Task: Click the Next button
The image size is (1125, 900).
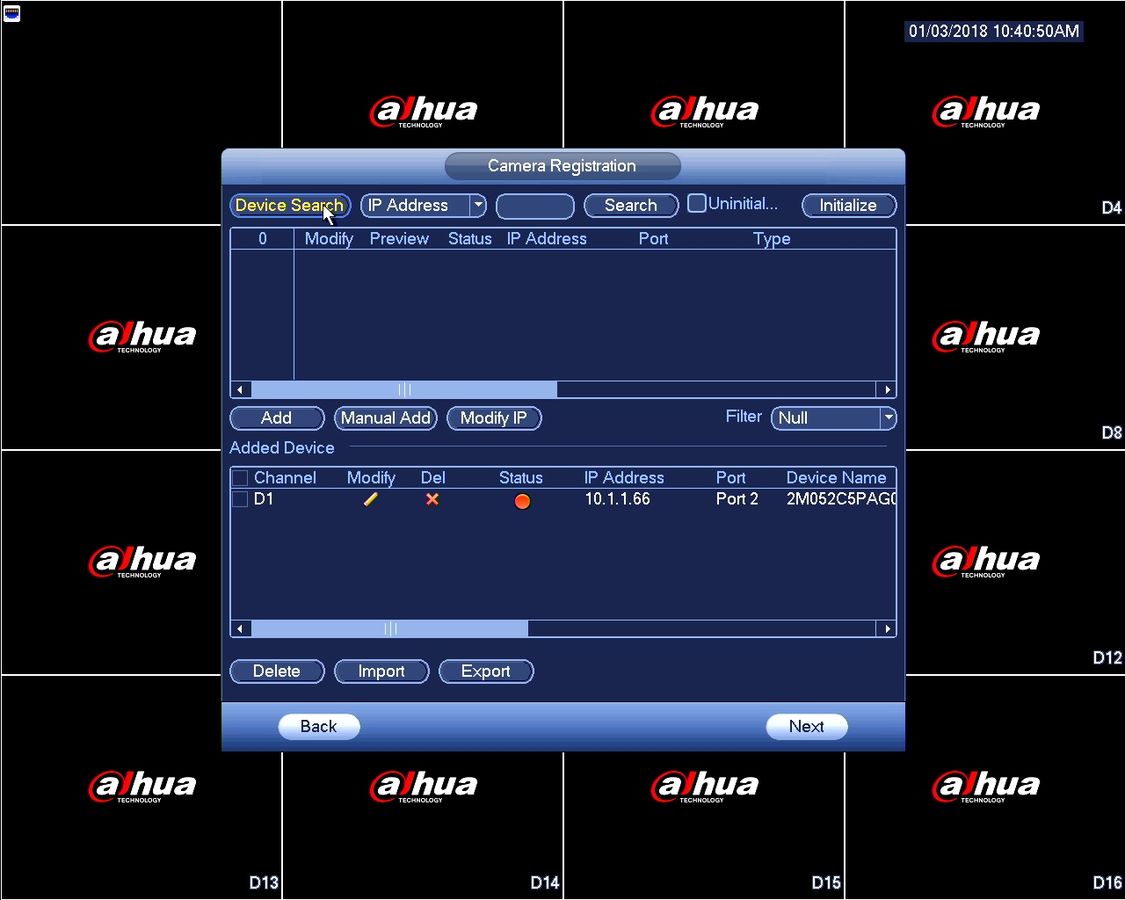Action: pyautogui.click(x=806, y=726)
